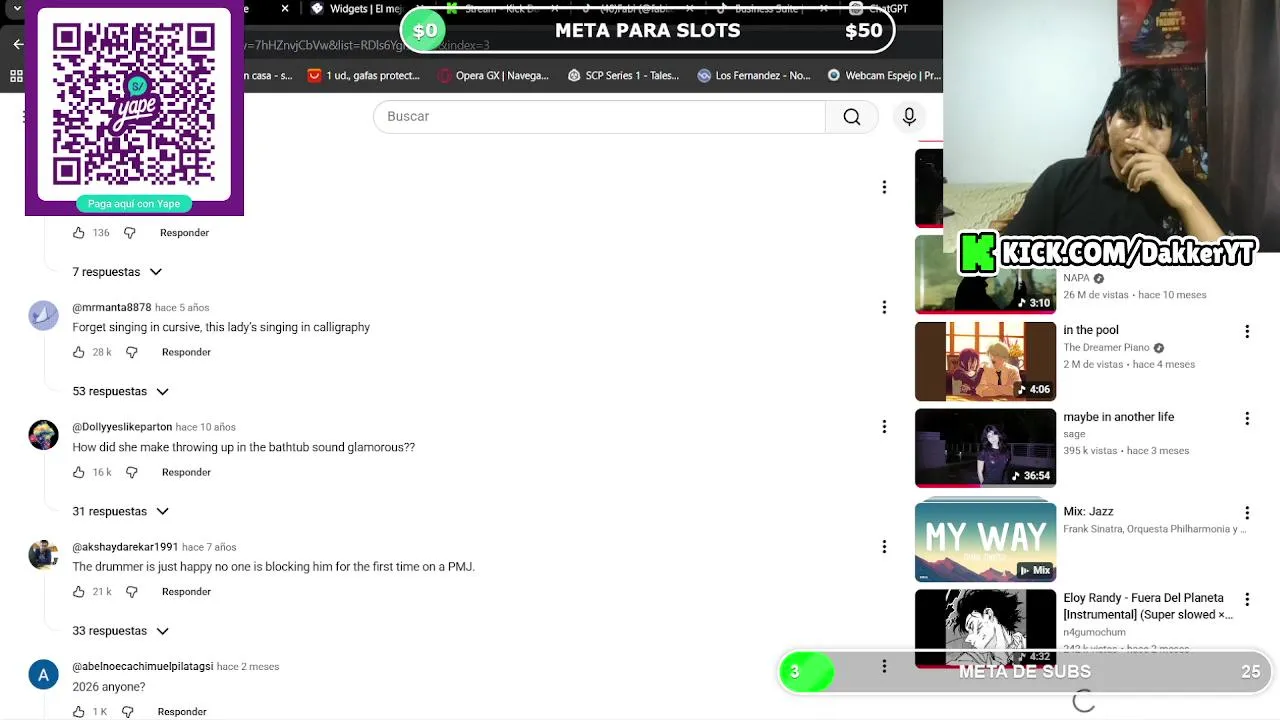Open the browser apps grid icon
The image size is (1280, 720).
pyautogui.click(x=16, y=76)
